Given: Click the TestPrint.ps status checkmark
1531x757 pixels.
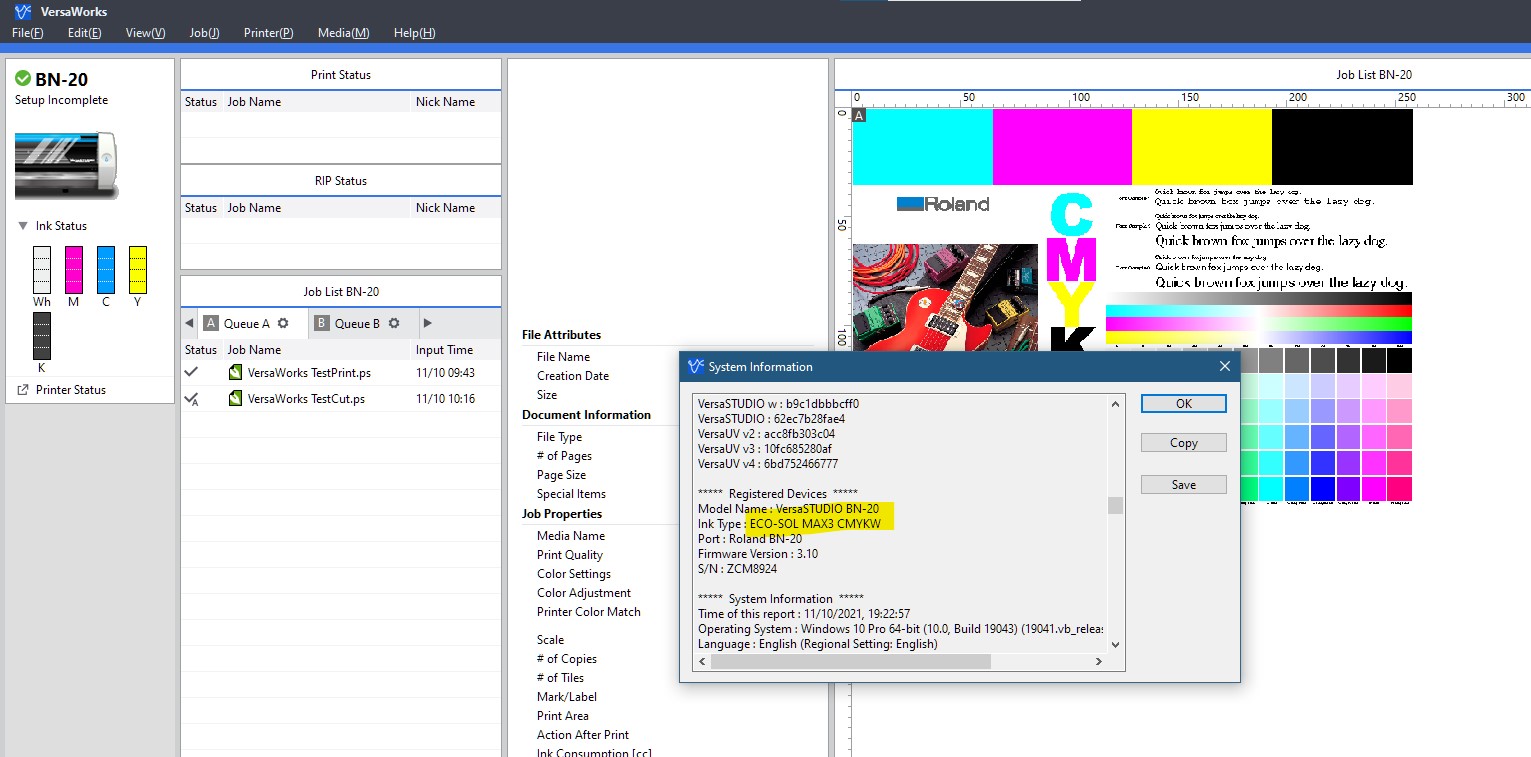Looking at the screenshot, I should [192, 372].
